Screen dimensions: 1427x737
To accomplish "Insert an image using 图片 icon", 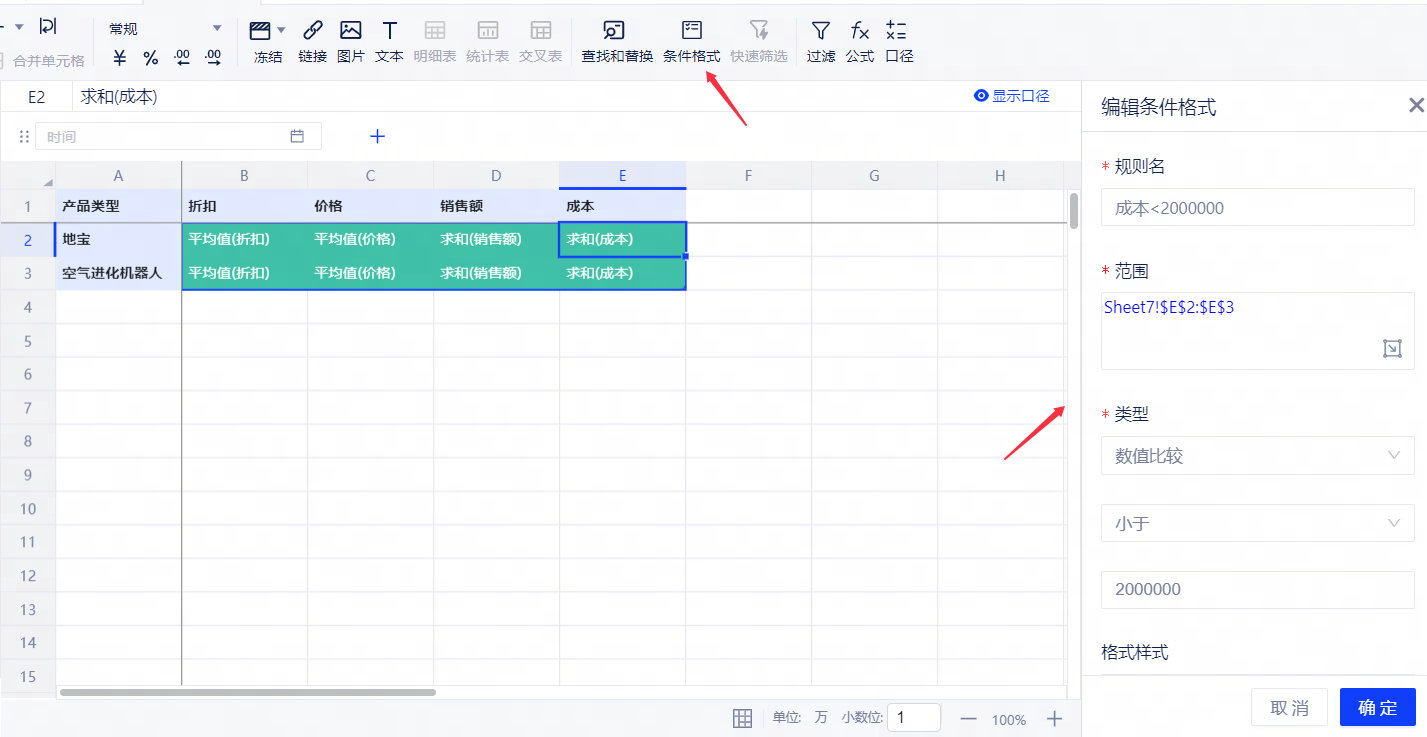I will (x=350, y=41).
